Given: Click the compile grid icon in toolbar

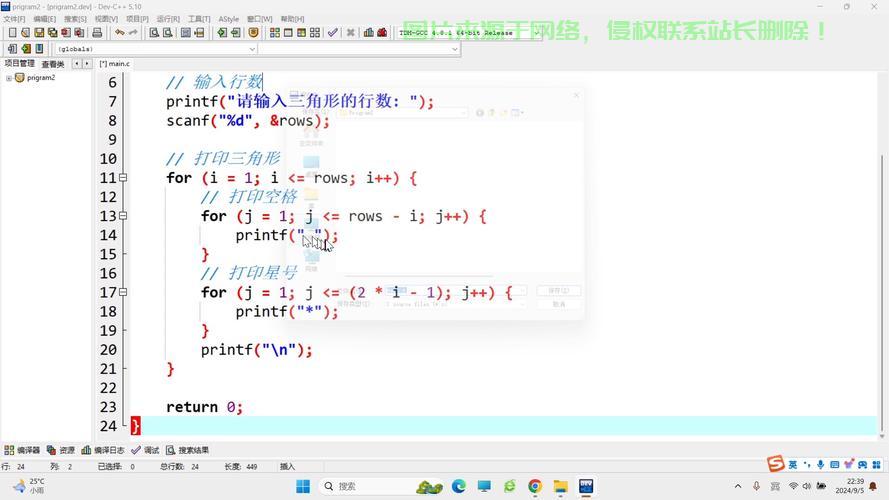Looking at the screenshot, I should (x=272, y=33).
